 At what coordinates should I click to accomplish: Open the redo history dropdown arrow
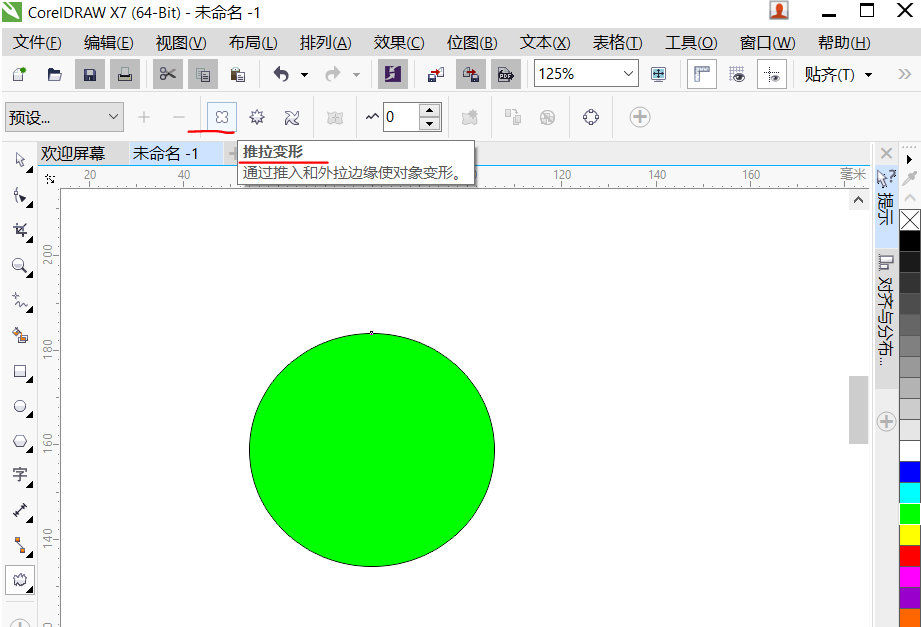point(356,75)
